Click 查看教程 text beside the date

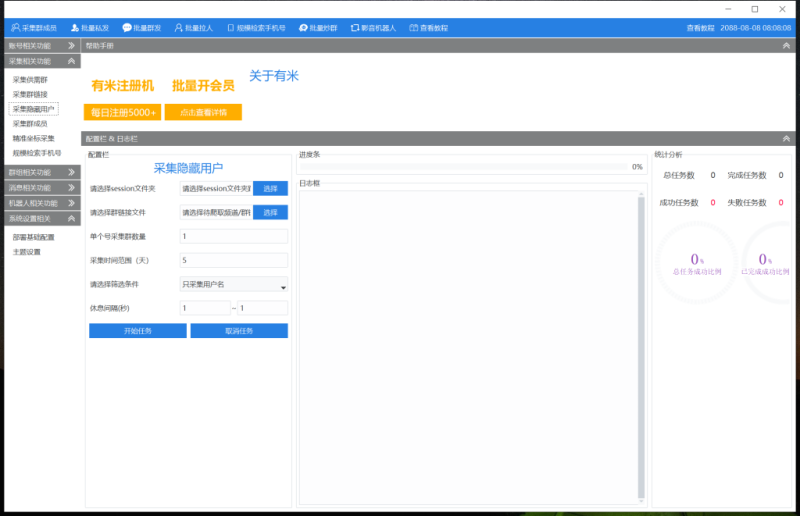(701, 28)
